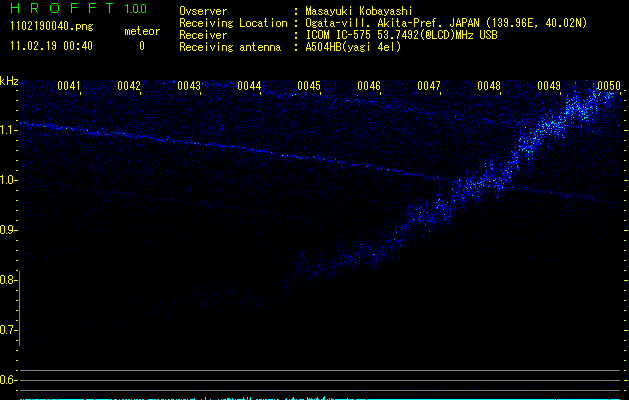Click the kHz axis unit label
Image resolution: width=629 pixels, height=400 pixels.
tap(9, 81)
